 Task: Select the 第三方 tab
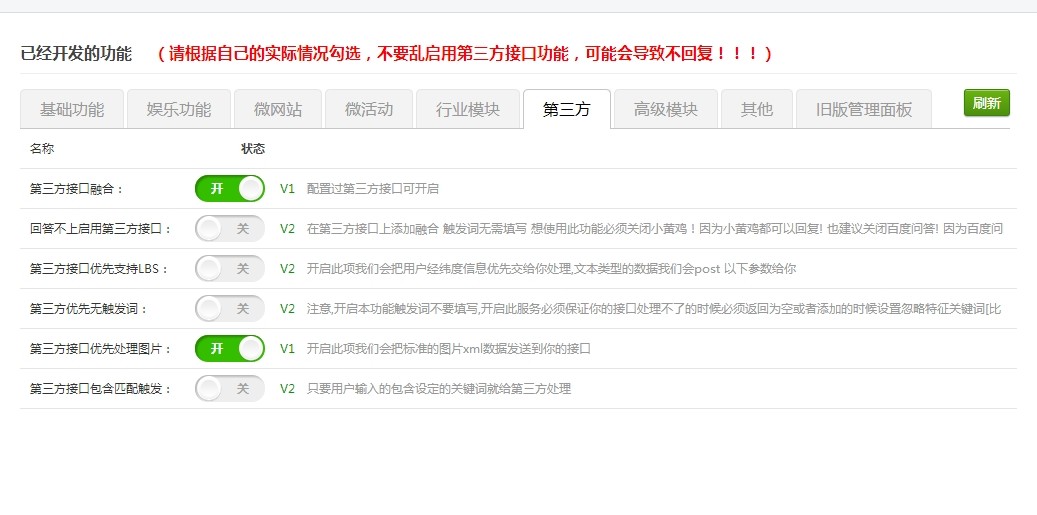[x=566, y=109]
